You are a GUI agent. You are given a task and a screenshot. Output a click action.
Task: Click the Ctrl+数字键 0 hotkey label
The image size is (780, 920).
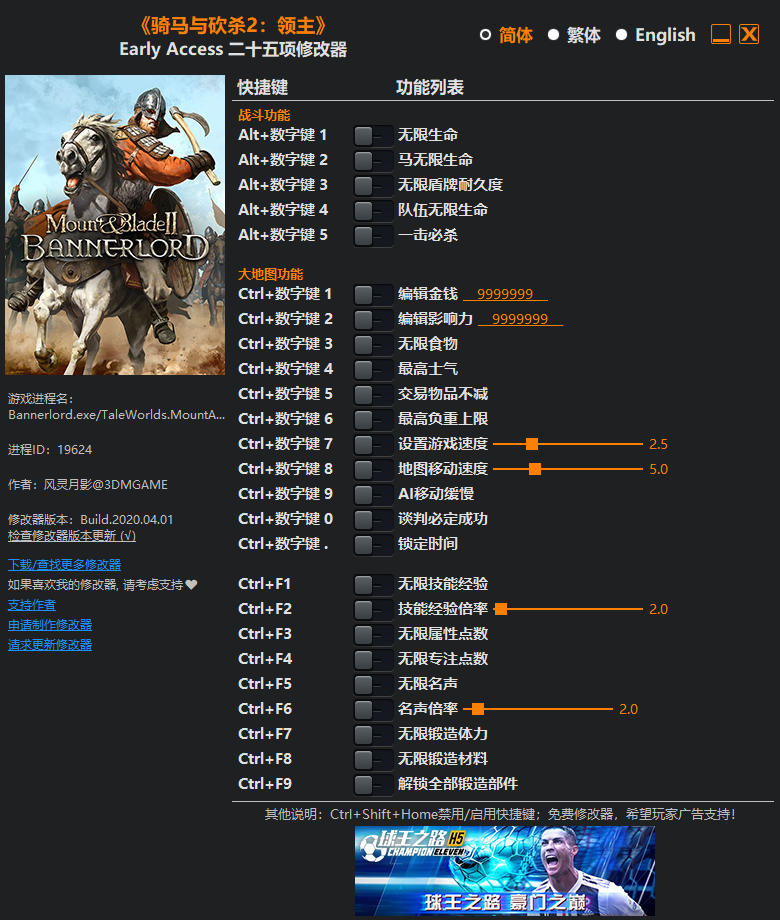point(285,519)
